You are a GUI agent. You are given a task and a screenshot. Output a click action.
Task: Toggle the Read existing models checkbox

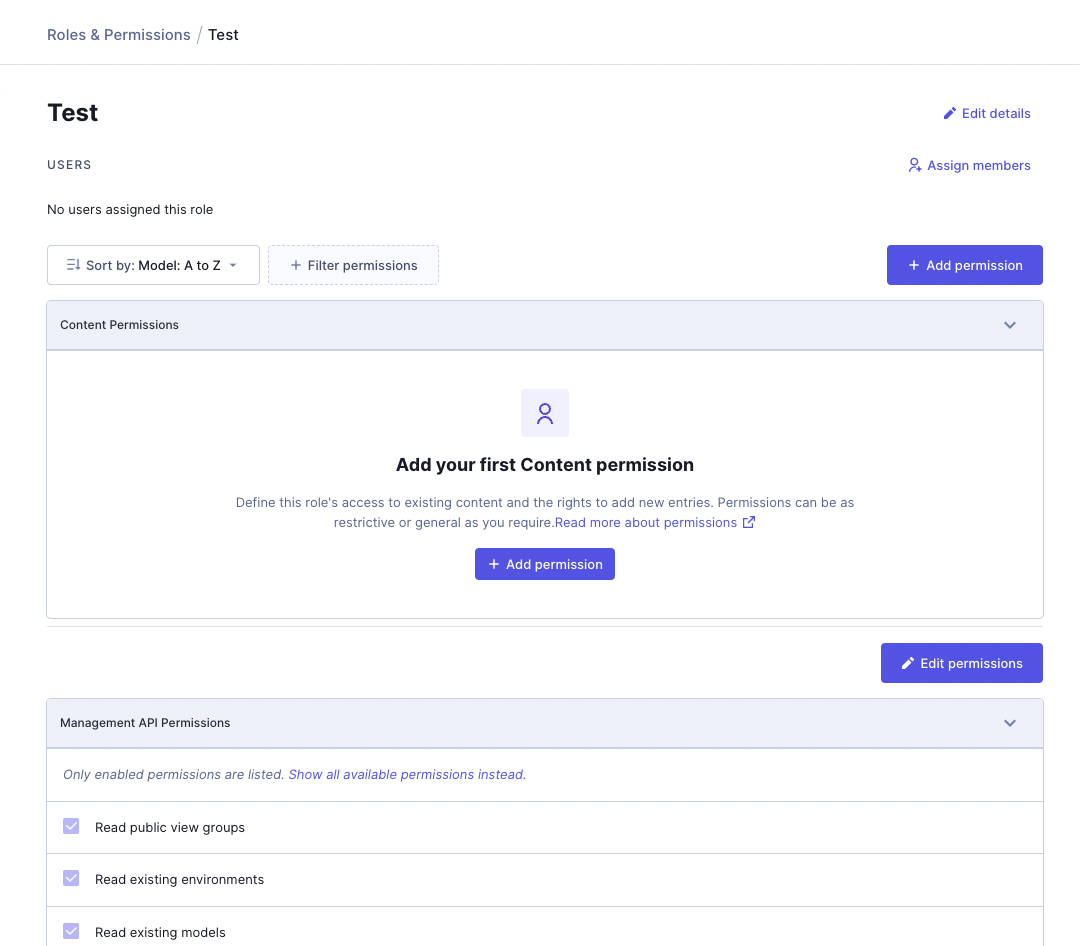coord(71,931)
